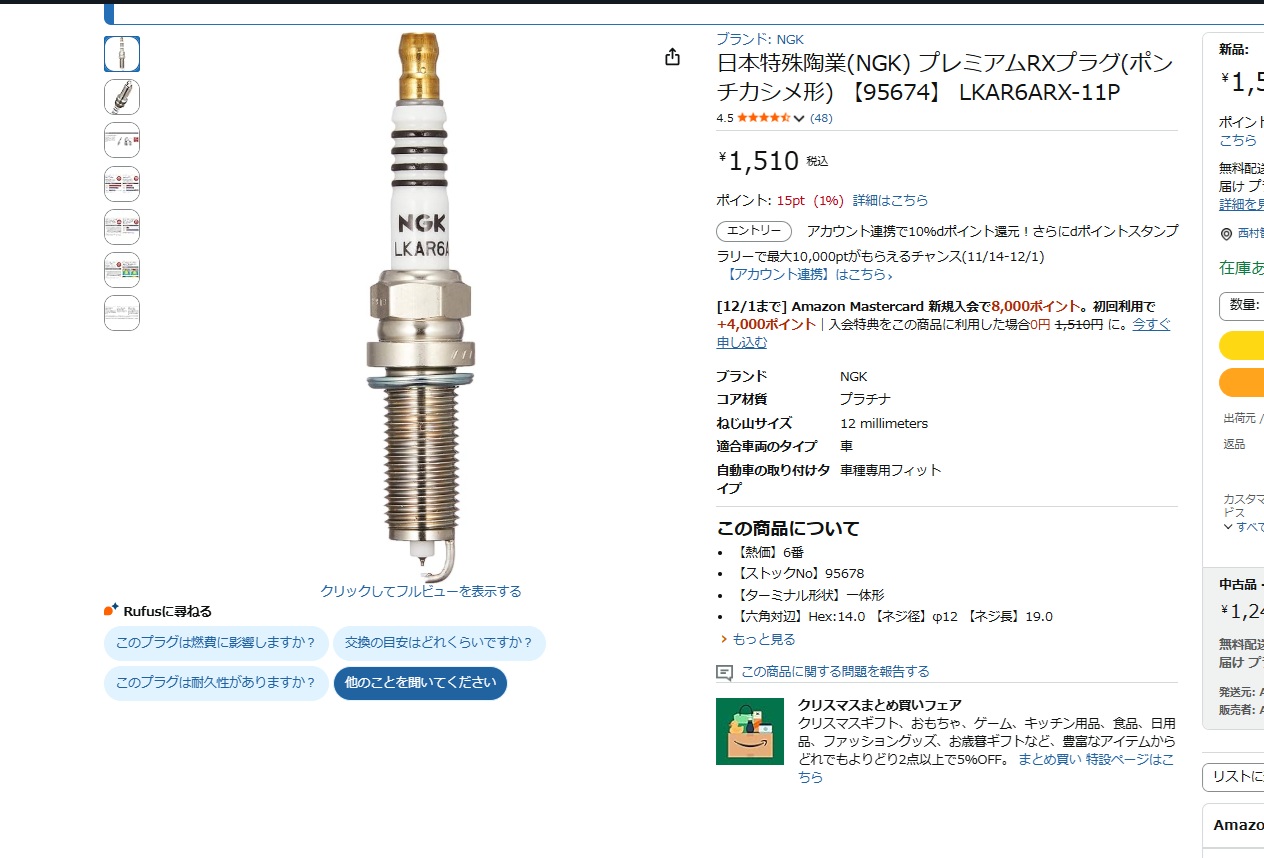Open star rating breakdown chevron

tap(799, 118)
